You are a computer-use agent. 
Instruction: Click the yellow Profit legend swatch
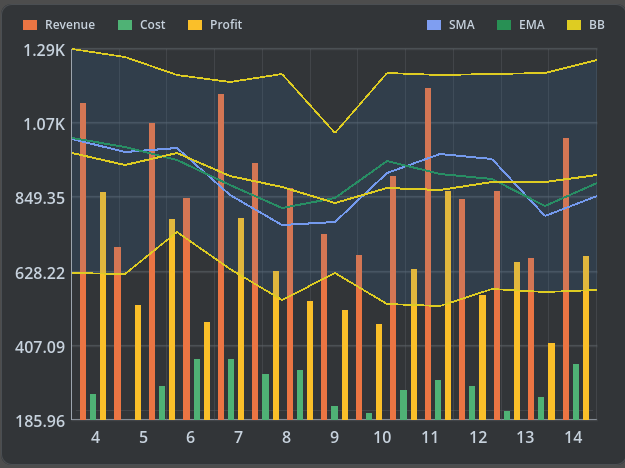click(194, 24)
